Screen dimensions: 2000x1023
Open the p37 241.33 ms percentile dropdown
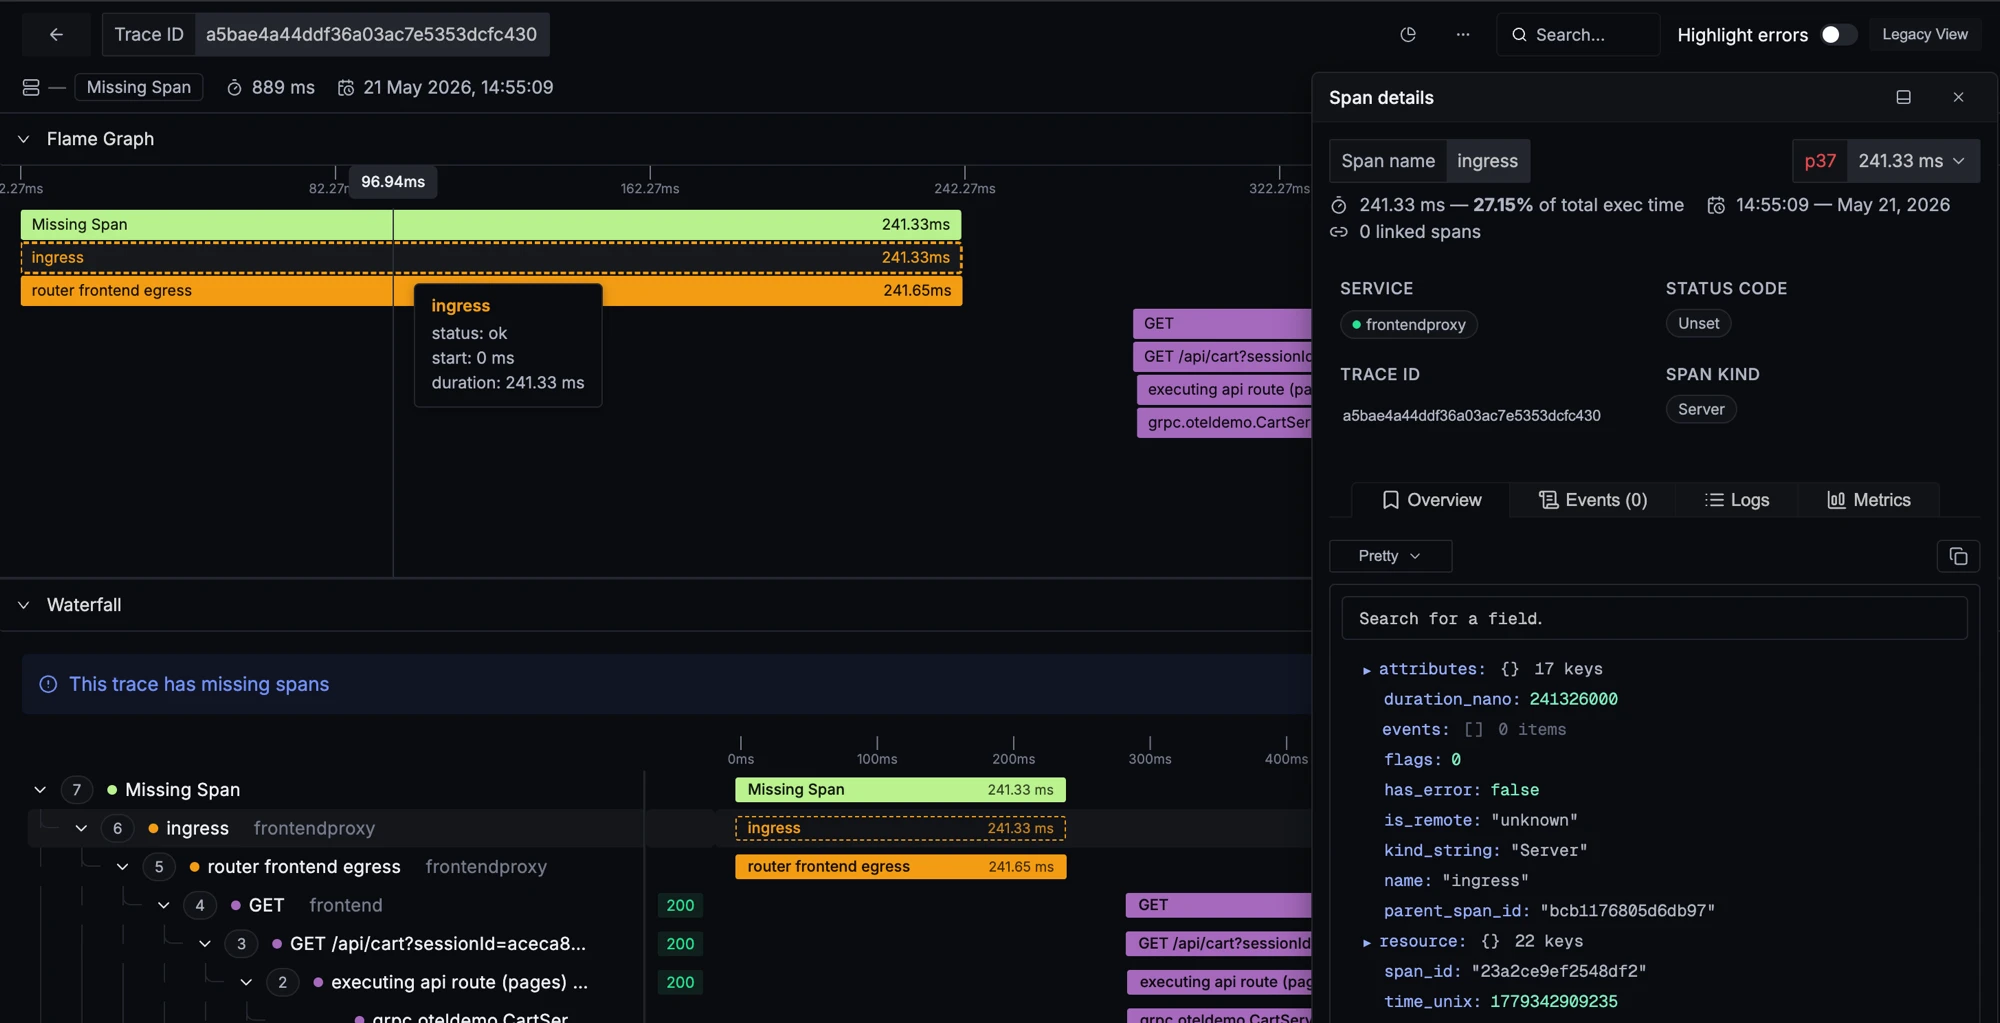[x=1886, y=161]
